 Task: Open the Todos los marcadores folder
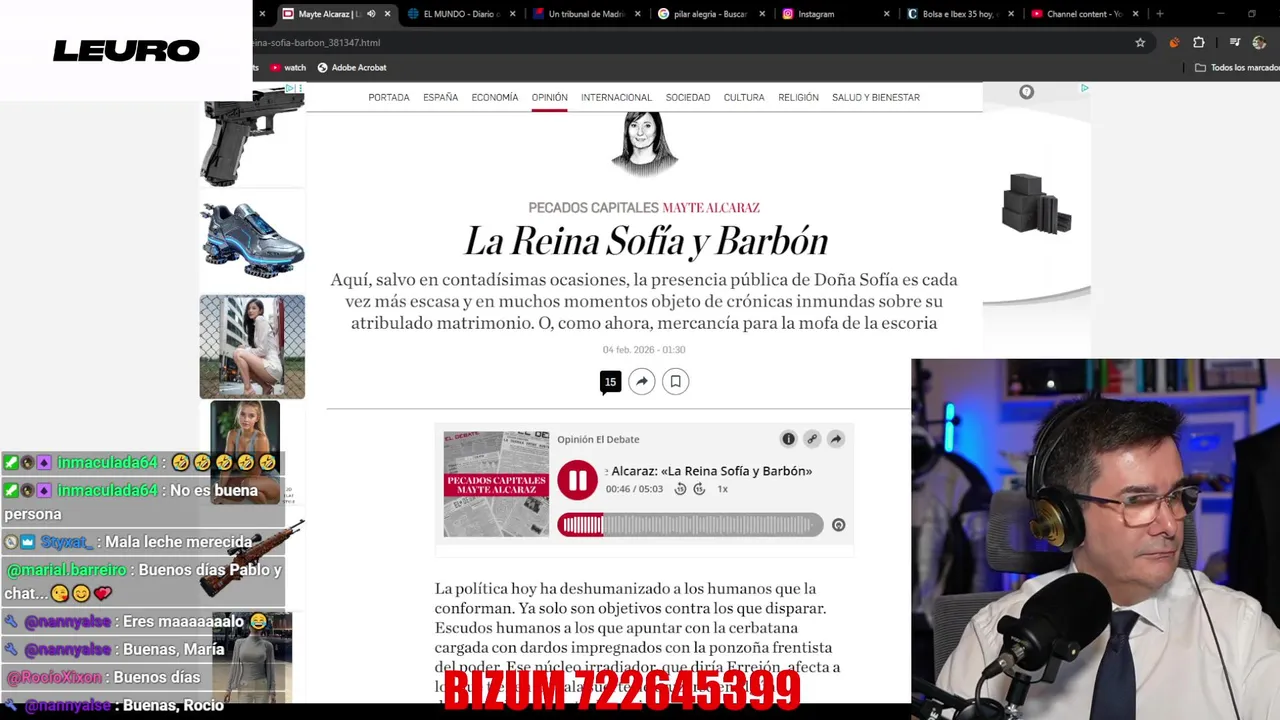pyautogui.click(x=1238, y=67)
